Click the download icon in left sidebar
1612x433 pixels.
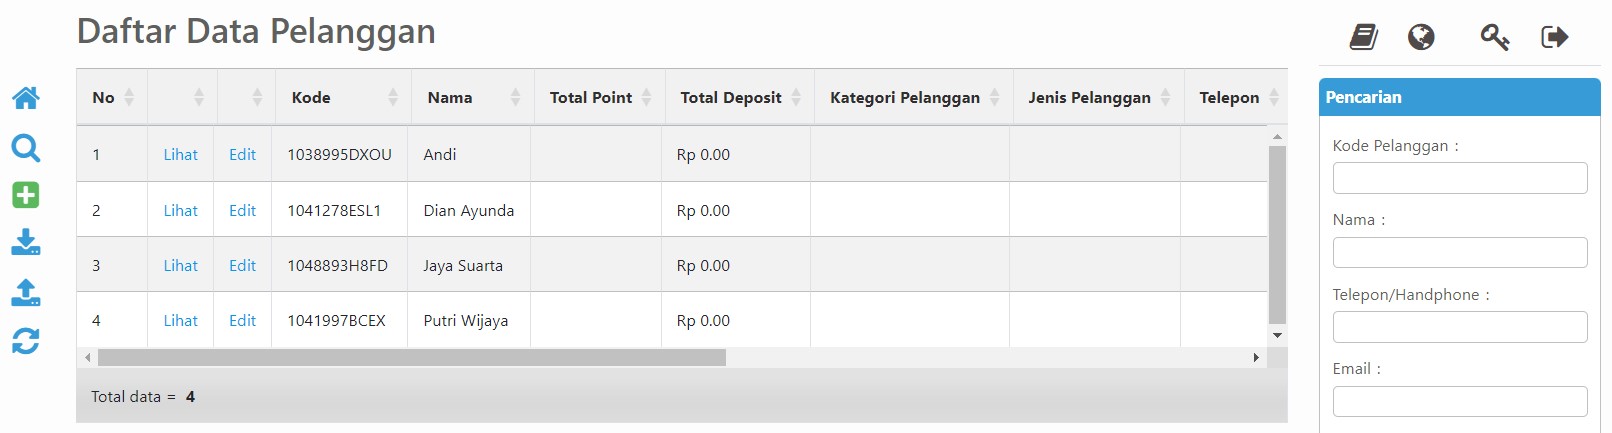[26, 243]
